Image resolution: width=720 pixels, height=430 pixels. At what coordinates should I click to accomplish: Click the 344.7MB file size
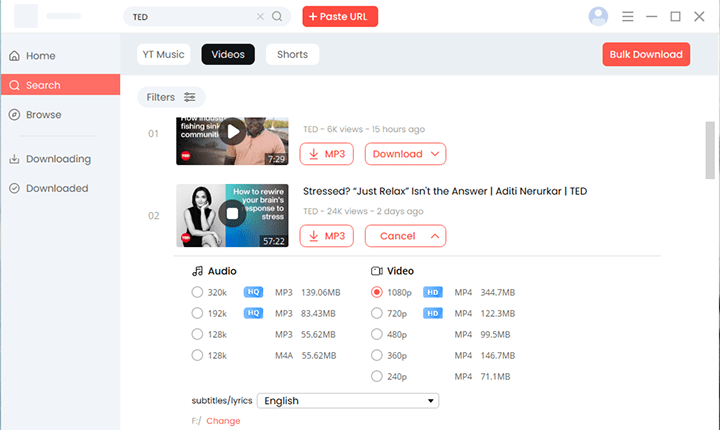(498, 292)
